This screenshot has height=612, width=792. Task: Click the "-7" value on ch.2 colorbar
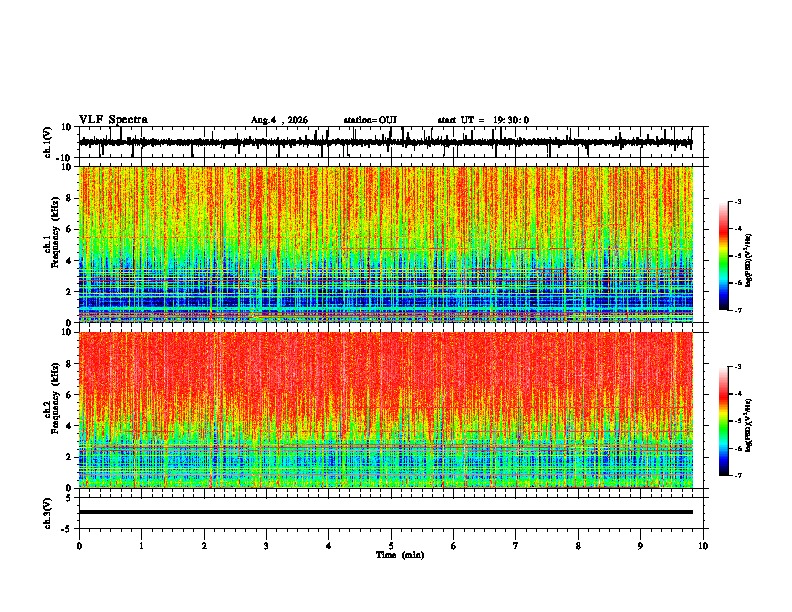(x=737, y=475)
